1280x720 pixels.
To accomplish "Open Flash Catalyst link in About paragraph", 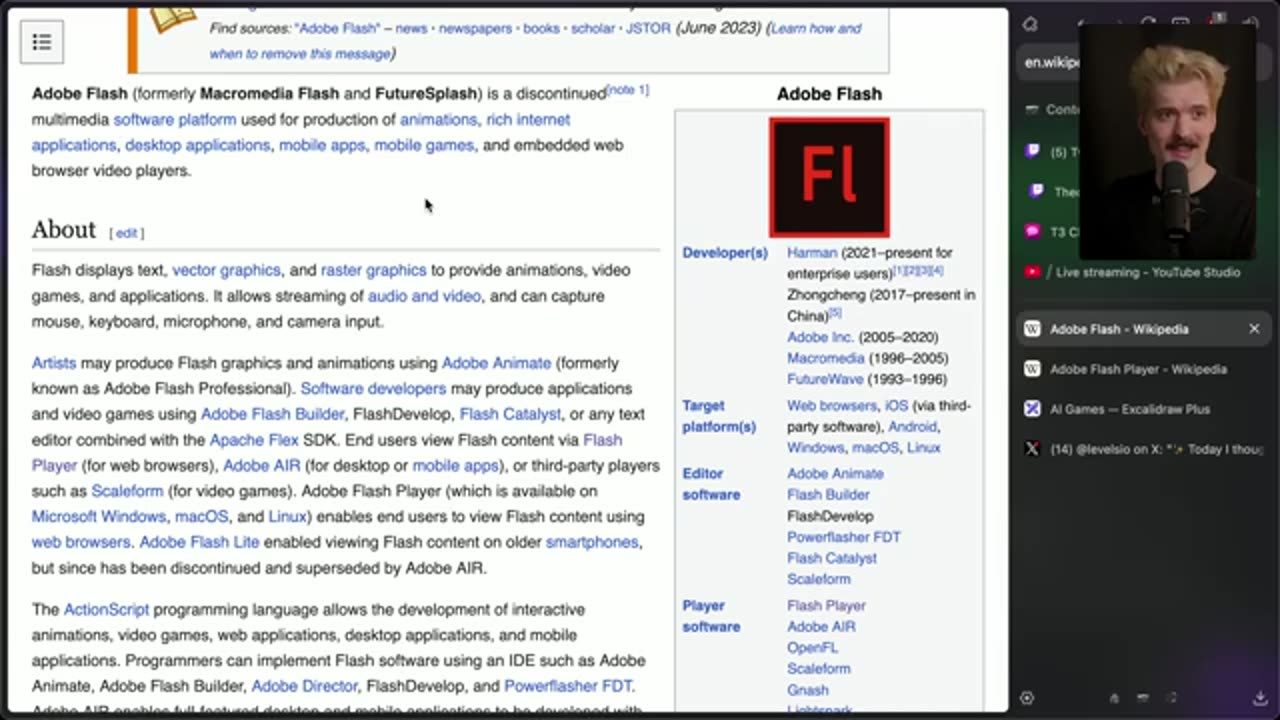I will [510, 414].
